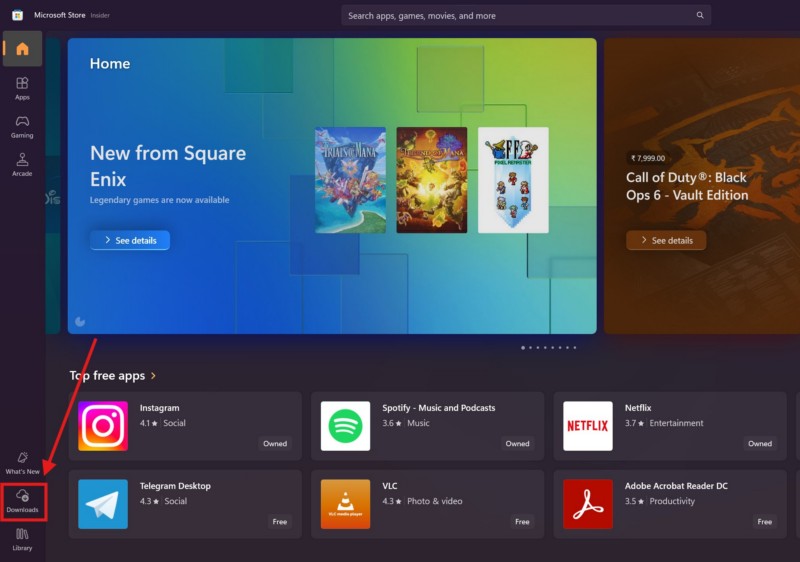The height and width of the screenshot is (562, 800).
Task: Click Owned badge on Netflix card
Action: pyautogui.click(x=760, y=444)
